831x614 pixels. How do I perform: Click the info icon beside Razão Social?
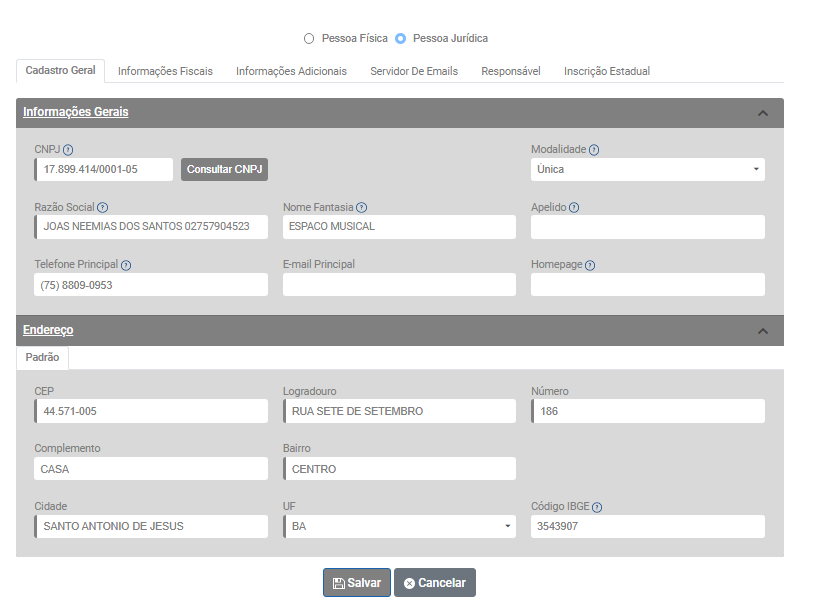[x=103, y=208]
